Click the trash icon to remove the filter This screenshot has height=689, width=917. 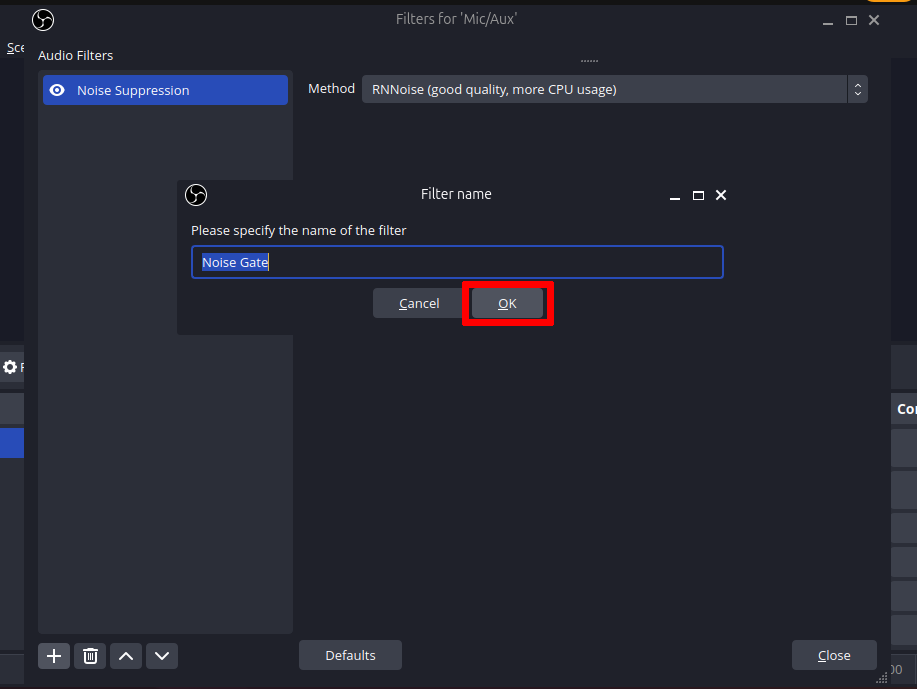click(90, 656)
